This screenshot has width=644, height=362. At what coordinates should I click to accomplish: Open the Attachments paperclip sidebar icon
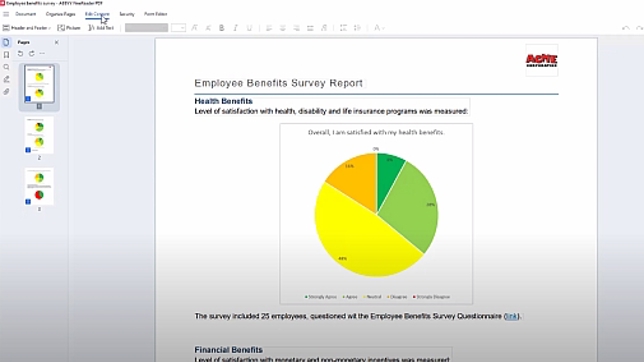6,92
